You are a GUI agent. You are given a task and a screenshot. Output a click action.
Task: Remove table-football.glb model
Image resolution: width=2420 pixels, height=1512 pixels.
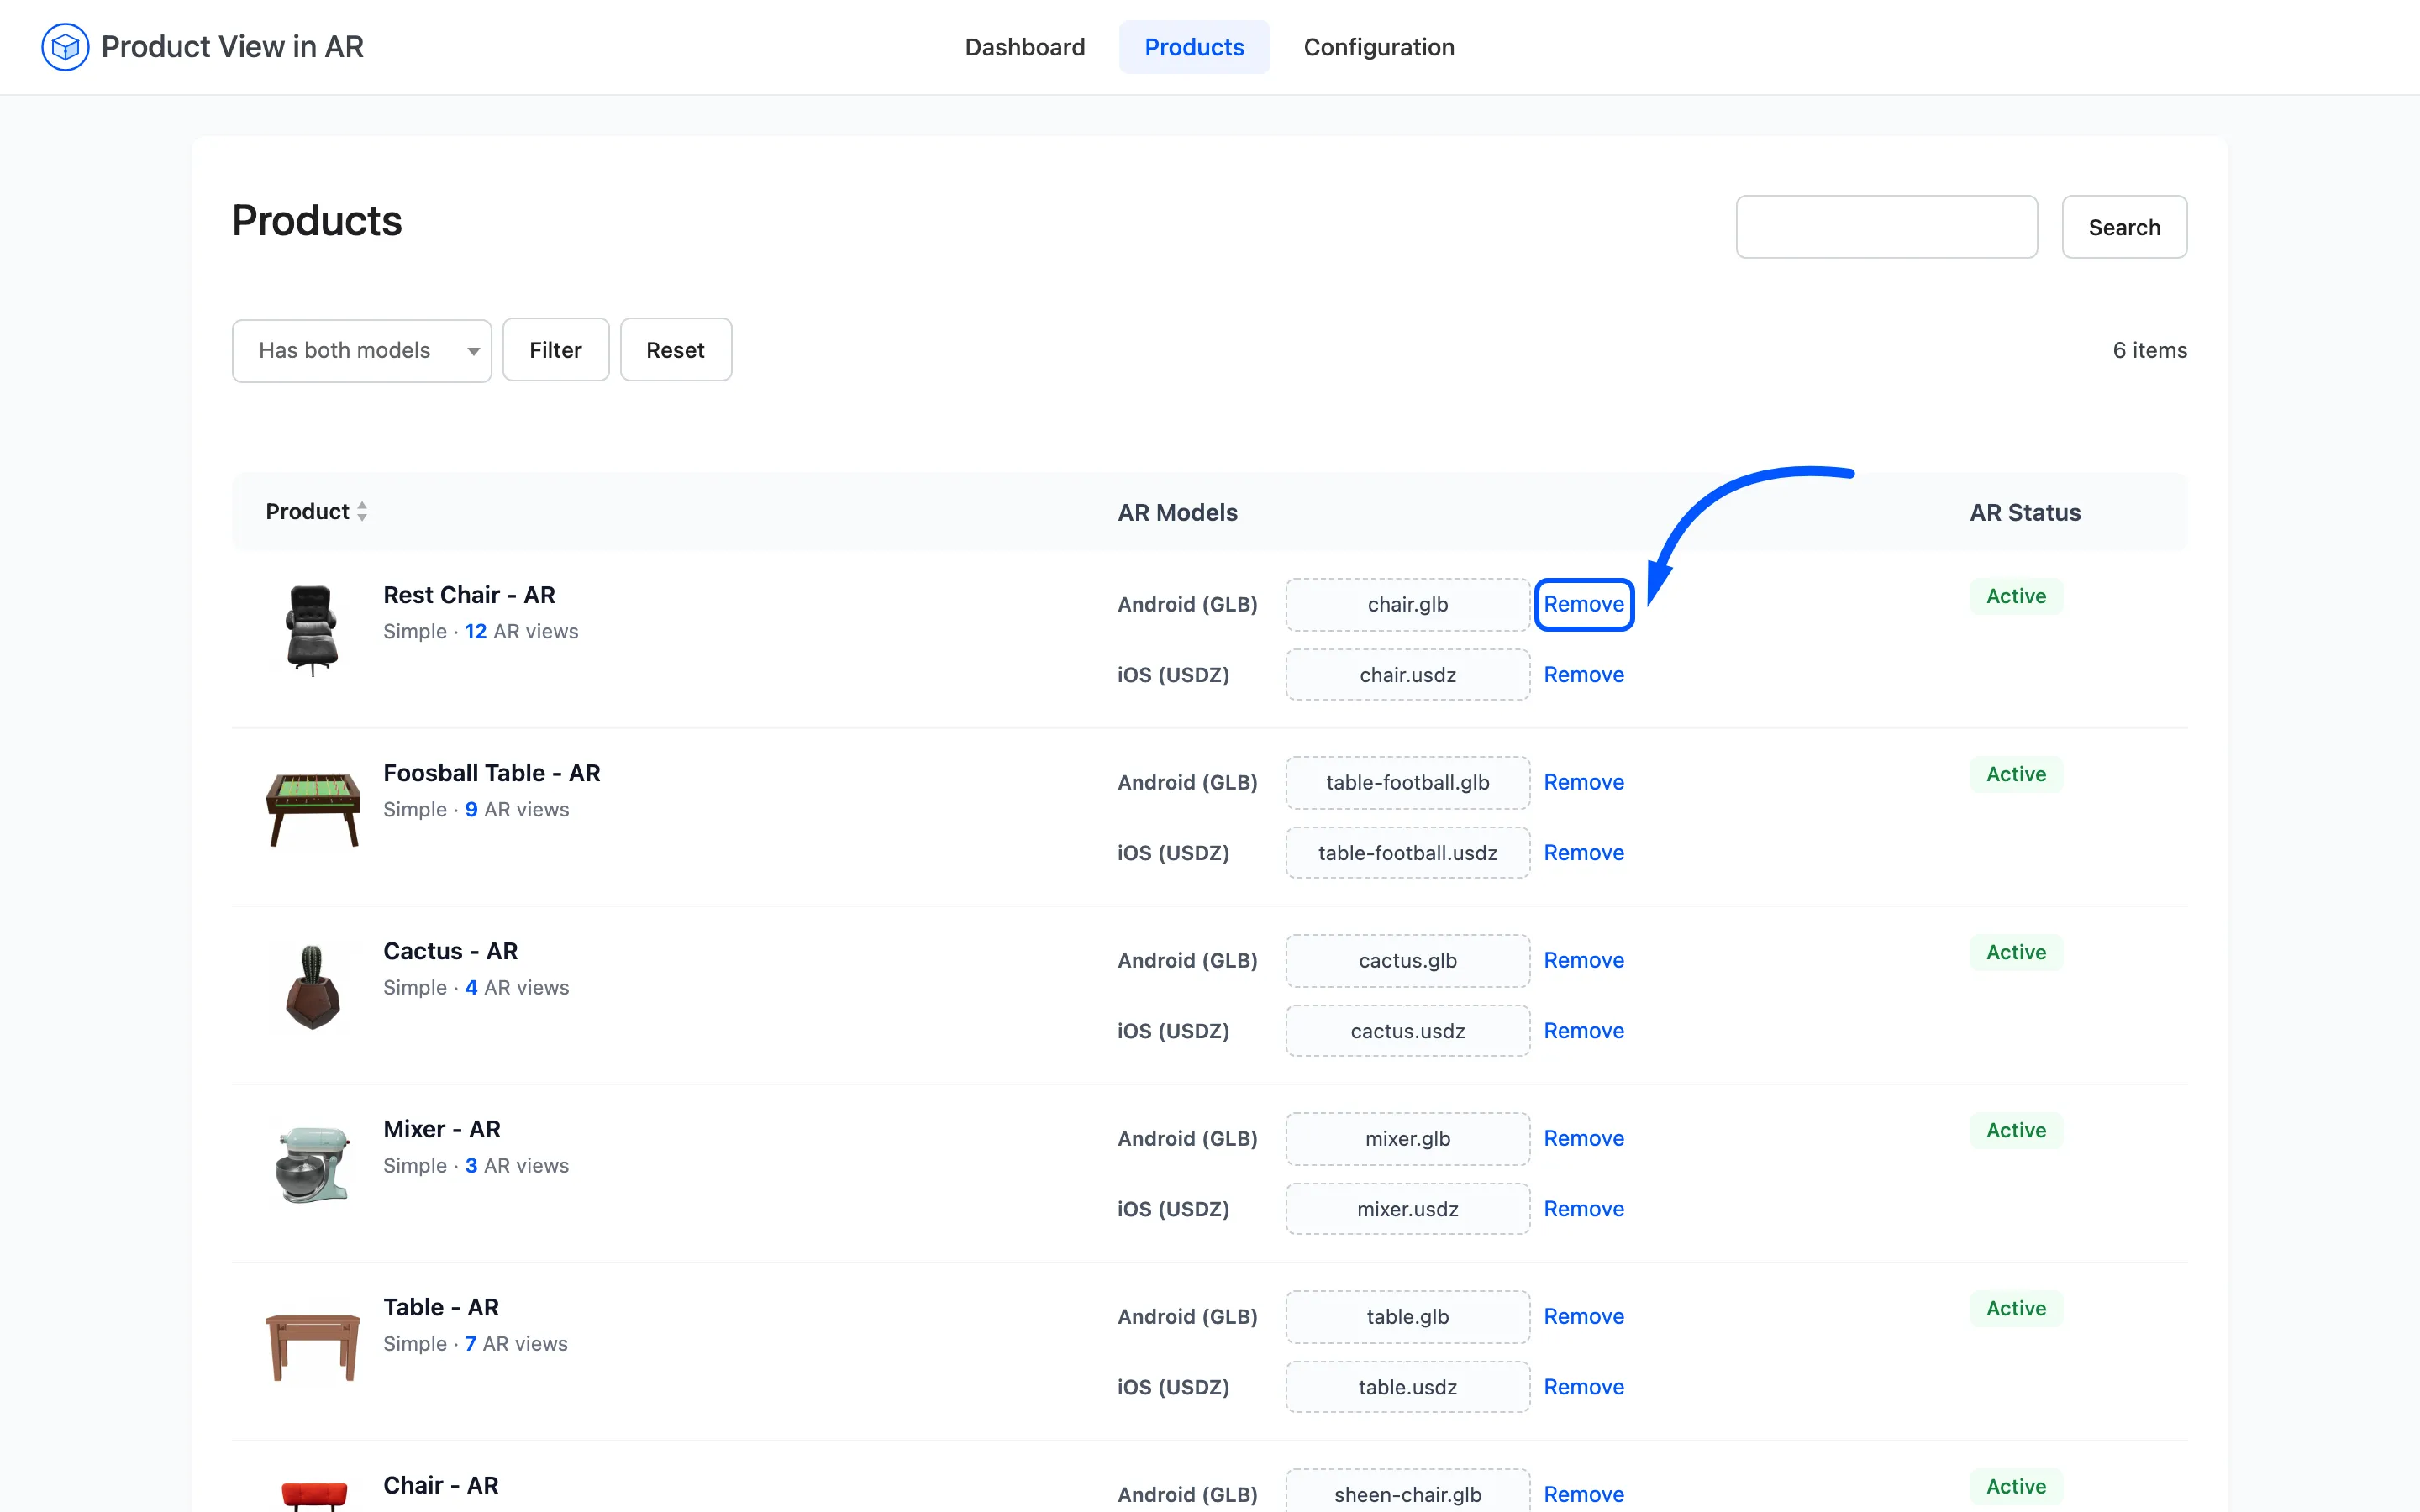pyautogui.click(x=1584, y=782)
